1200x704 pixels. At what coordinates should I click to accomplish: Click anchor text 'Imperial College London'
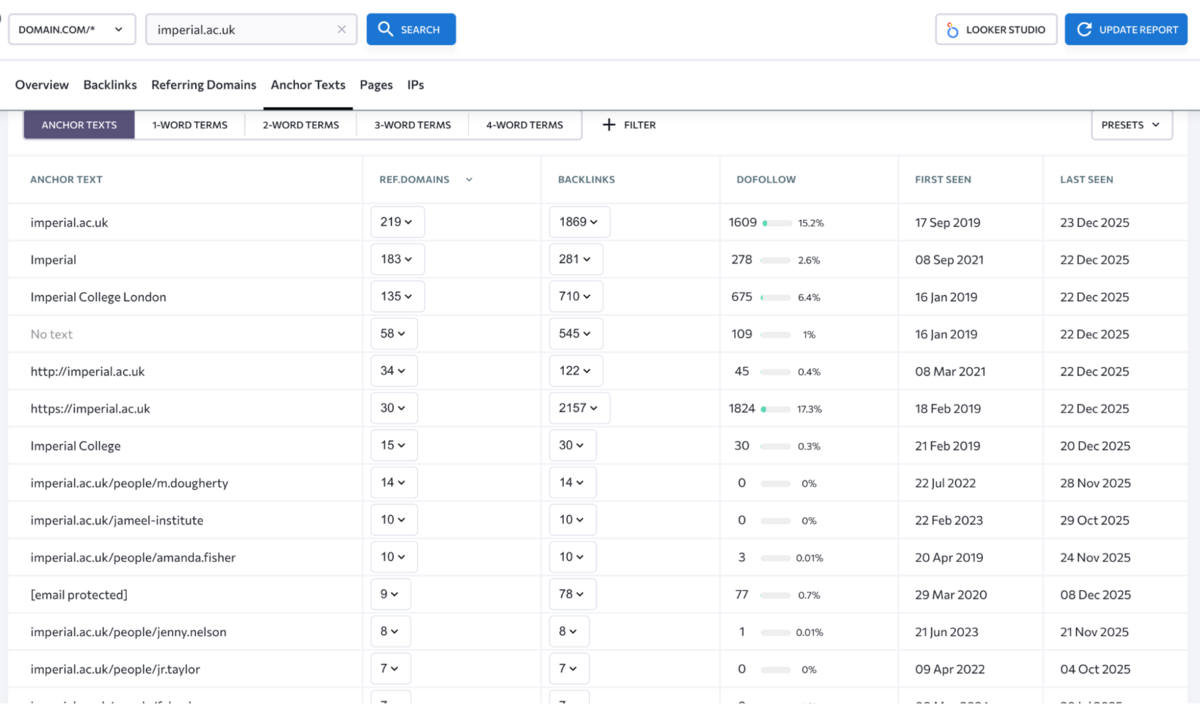point(98,297)
